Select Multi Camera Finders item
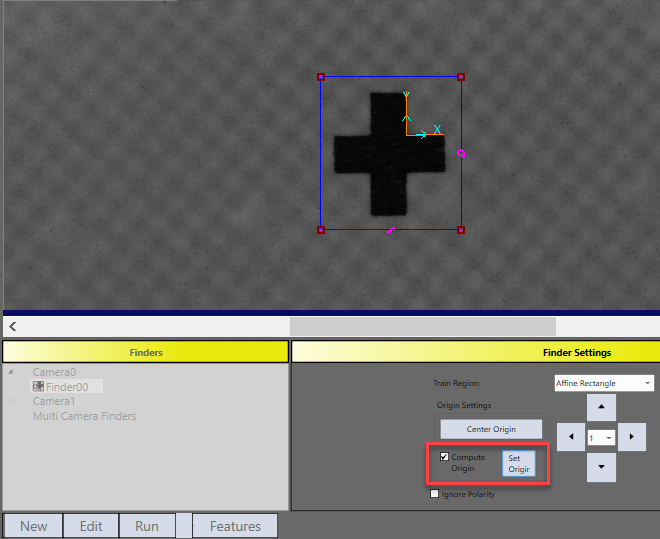Viewport: 660px width, 539px height. coord(84,416)
